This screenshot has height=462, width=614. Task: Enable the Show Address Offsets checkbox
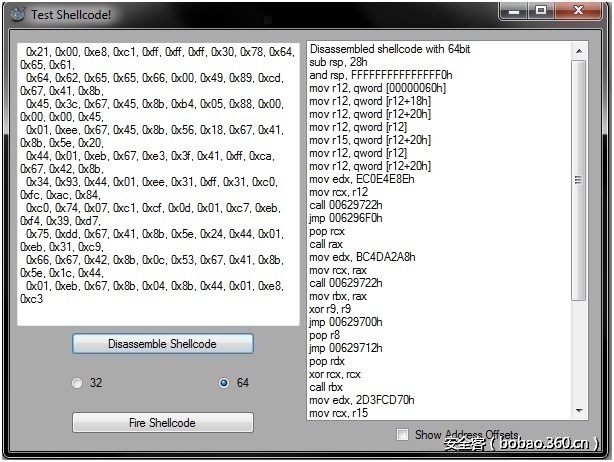402,435
